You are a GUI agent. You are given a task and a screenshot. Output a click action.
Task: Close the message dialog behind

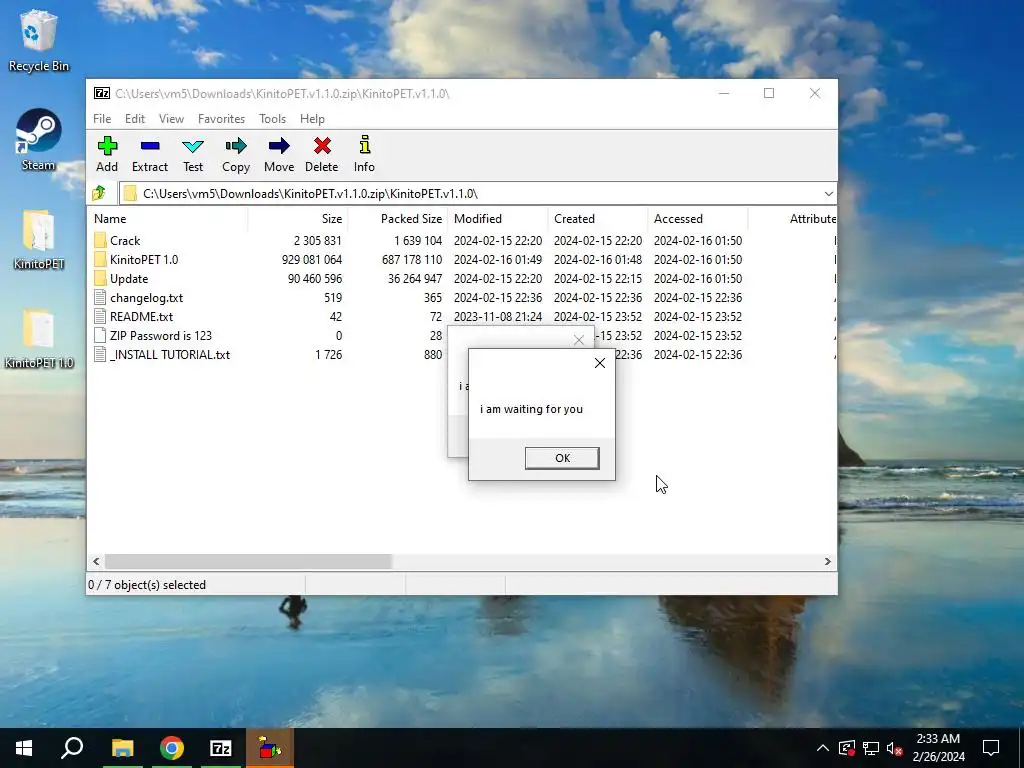coord(579,340)
